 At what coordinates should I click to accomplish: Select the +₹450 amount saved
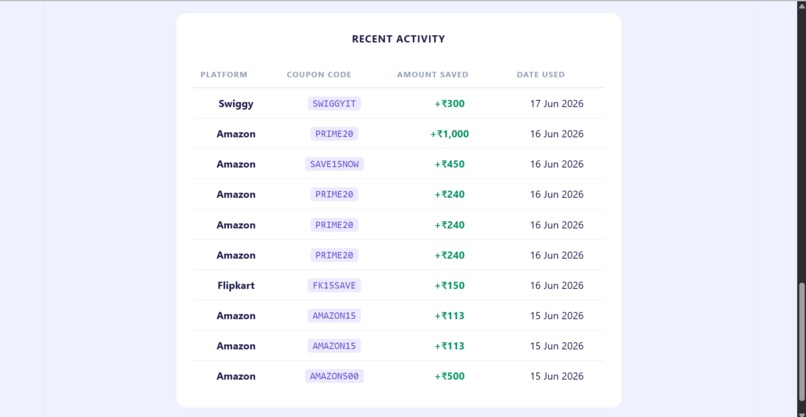click(449, 165)
